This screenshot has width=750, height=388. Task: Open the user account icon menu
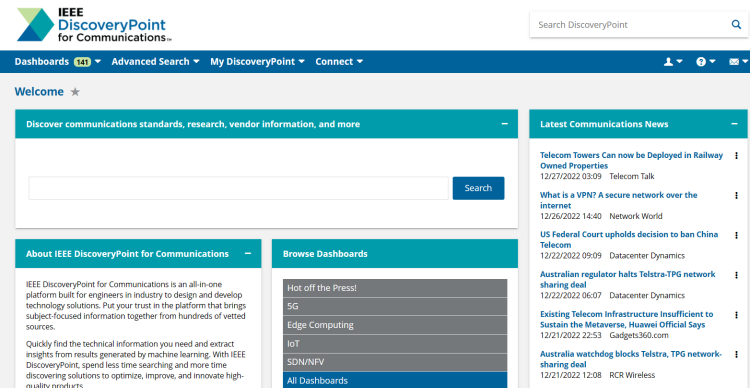click(673, 62)
